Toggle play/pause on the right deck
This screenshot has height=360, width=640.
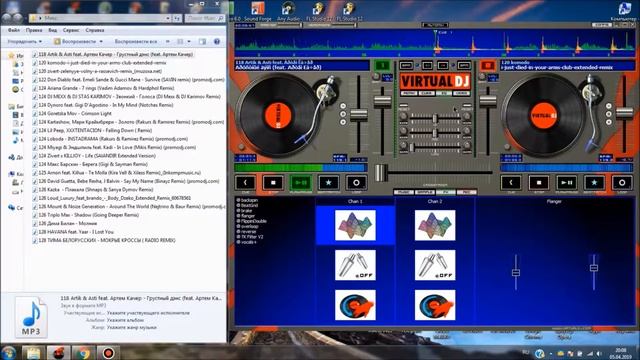pyautogui.click(x=567, y=183)
